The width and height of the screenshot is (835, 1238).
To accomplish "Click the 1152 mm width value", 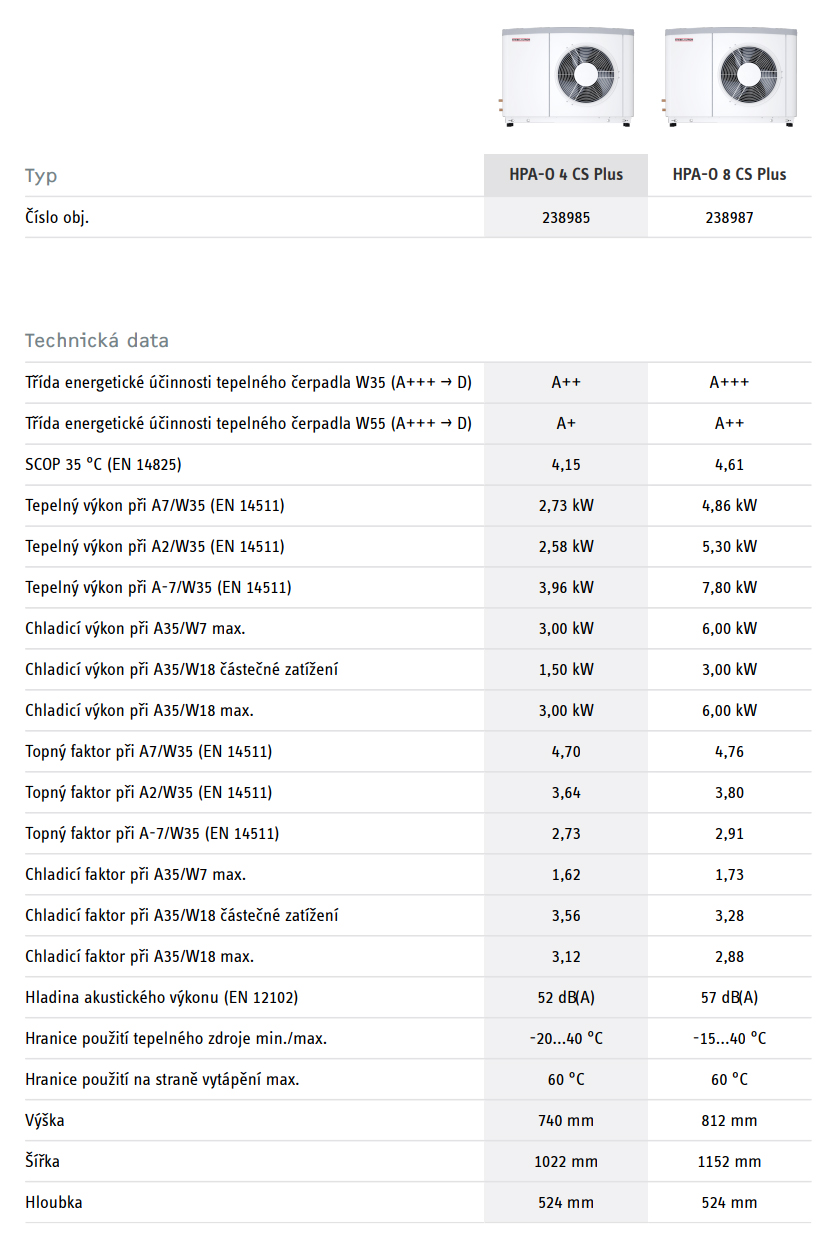I will (729, 1162).
